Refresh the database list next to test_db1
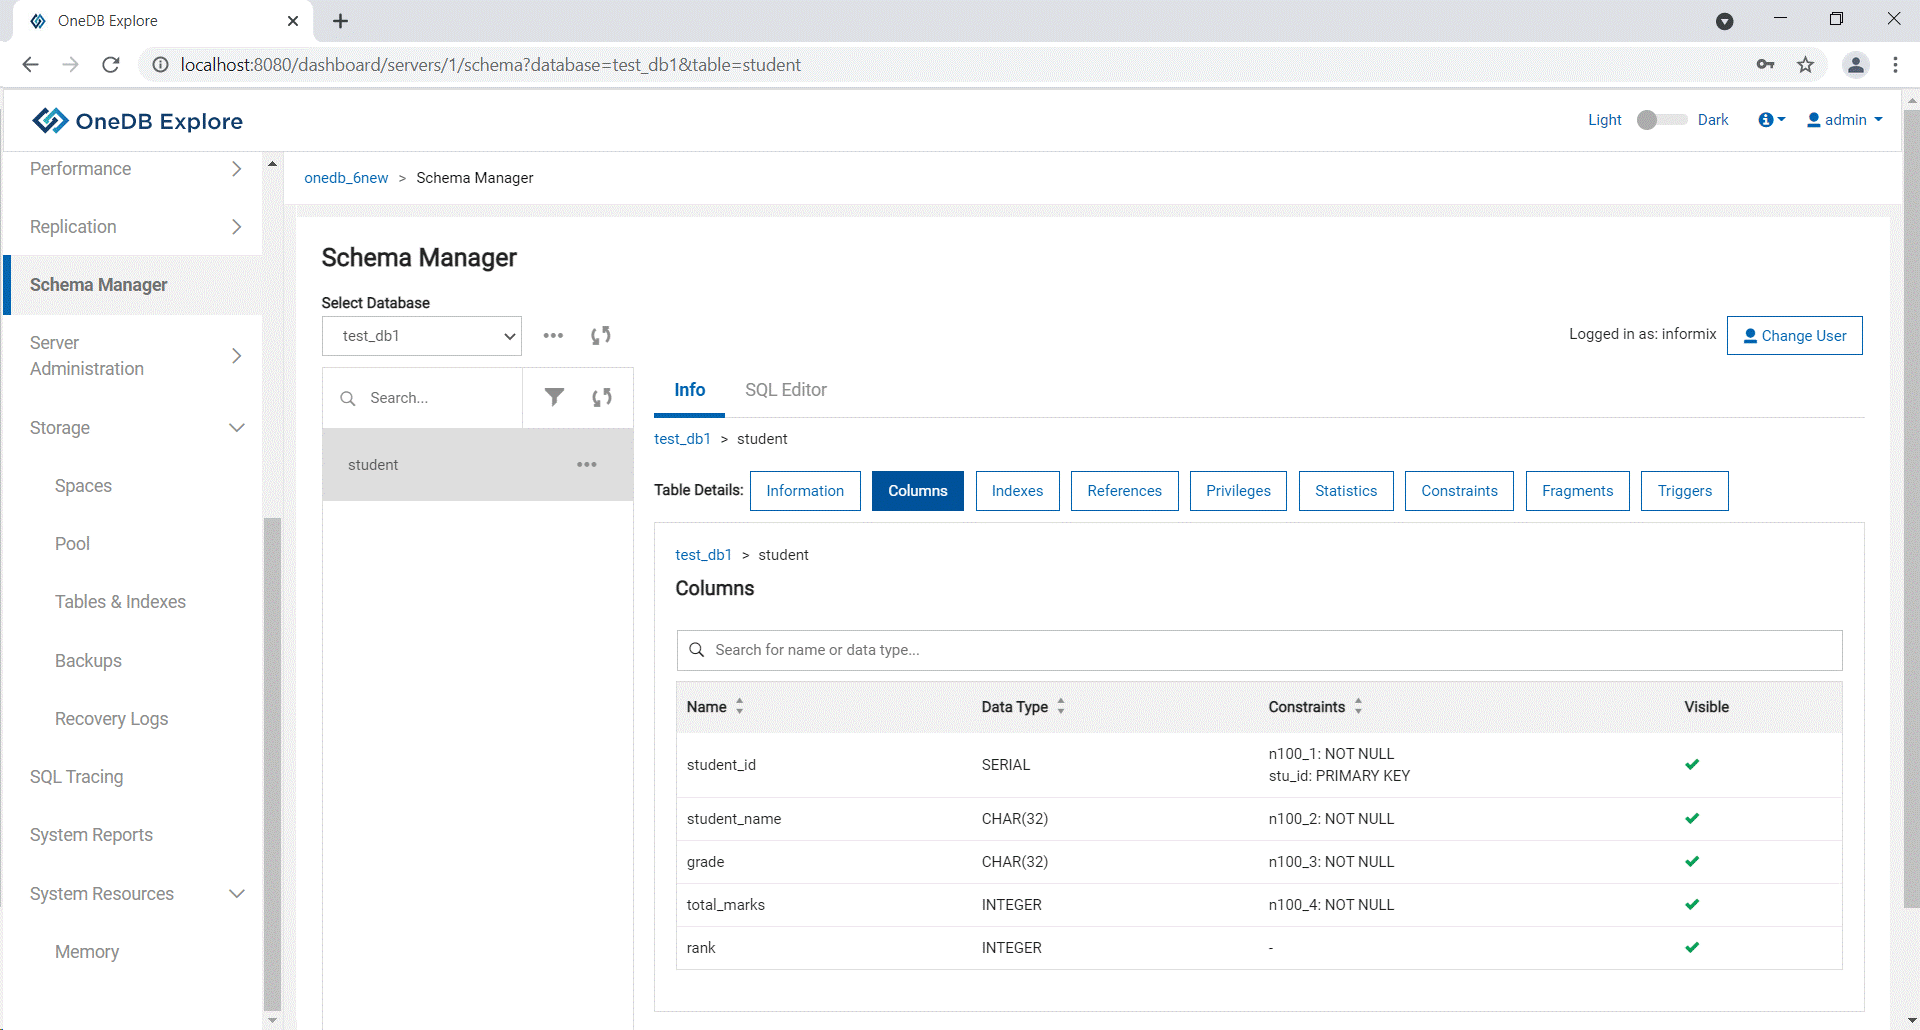Screen dimensions: 1920x1030 [600, 335]
